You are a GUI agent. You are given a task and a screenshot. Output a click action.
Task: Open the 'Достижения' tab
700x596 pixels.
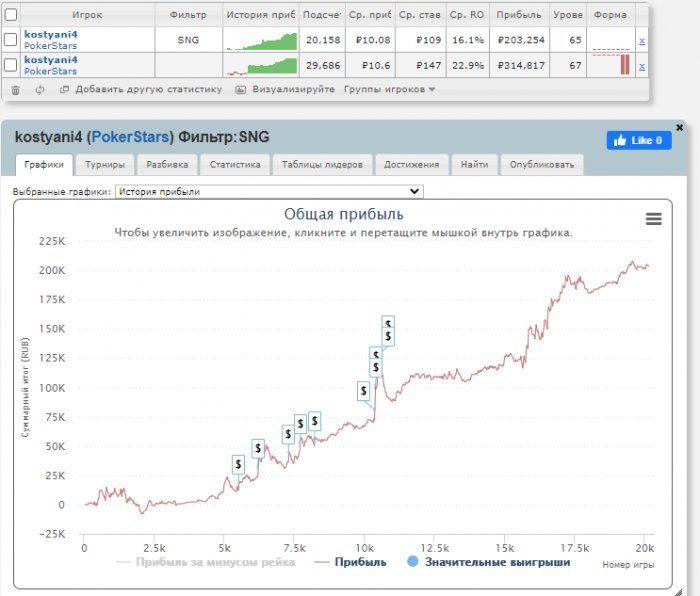pyautogui.click(x=411, y=165)
